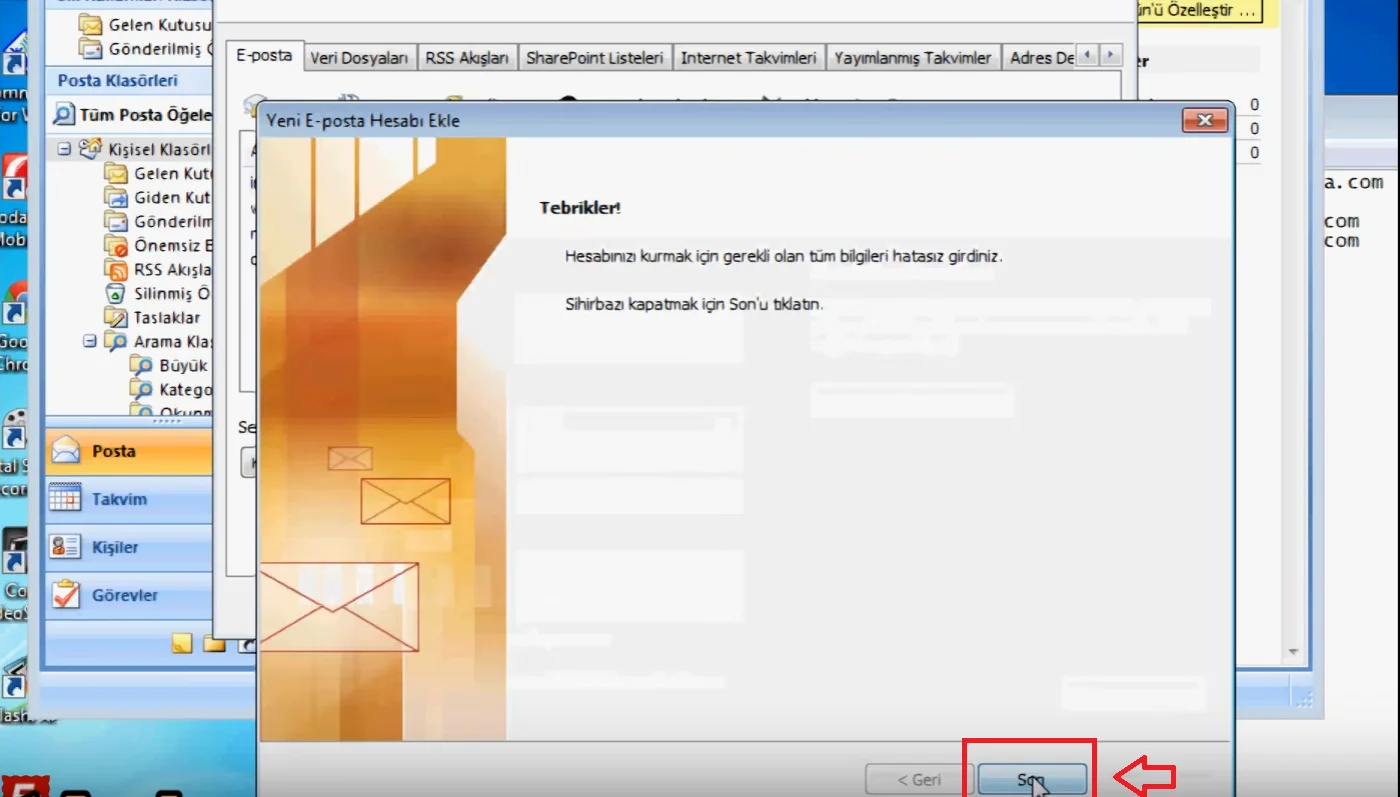Click the Posta envelope icon
Image resolution: width=1400 pixels, height=797 pixels.
[x=66, y=451]
